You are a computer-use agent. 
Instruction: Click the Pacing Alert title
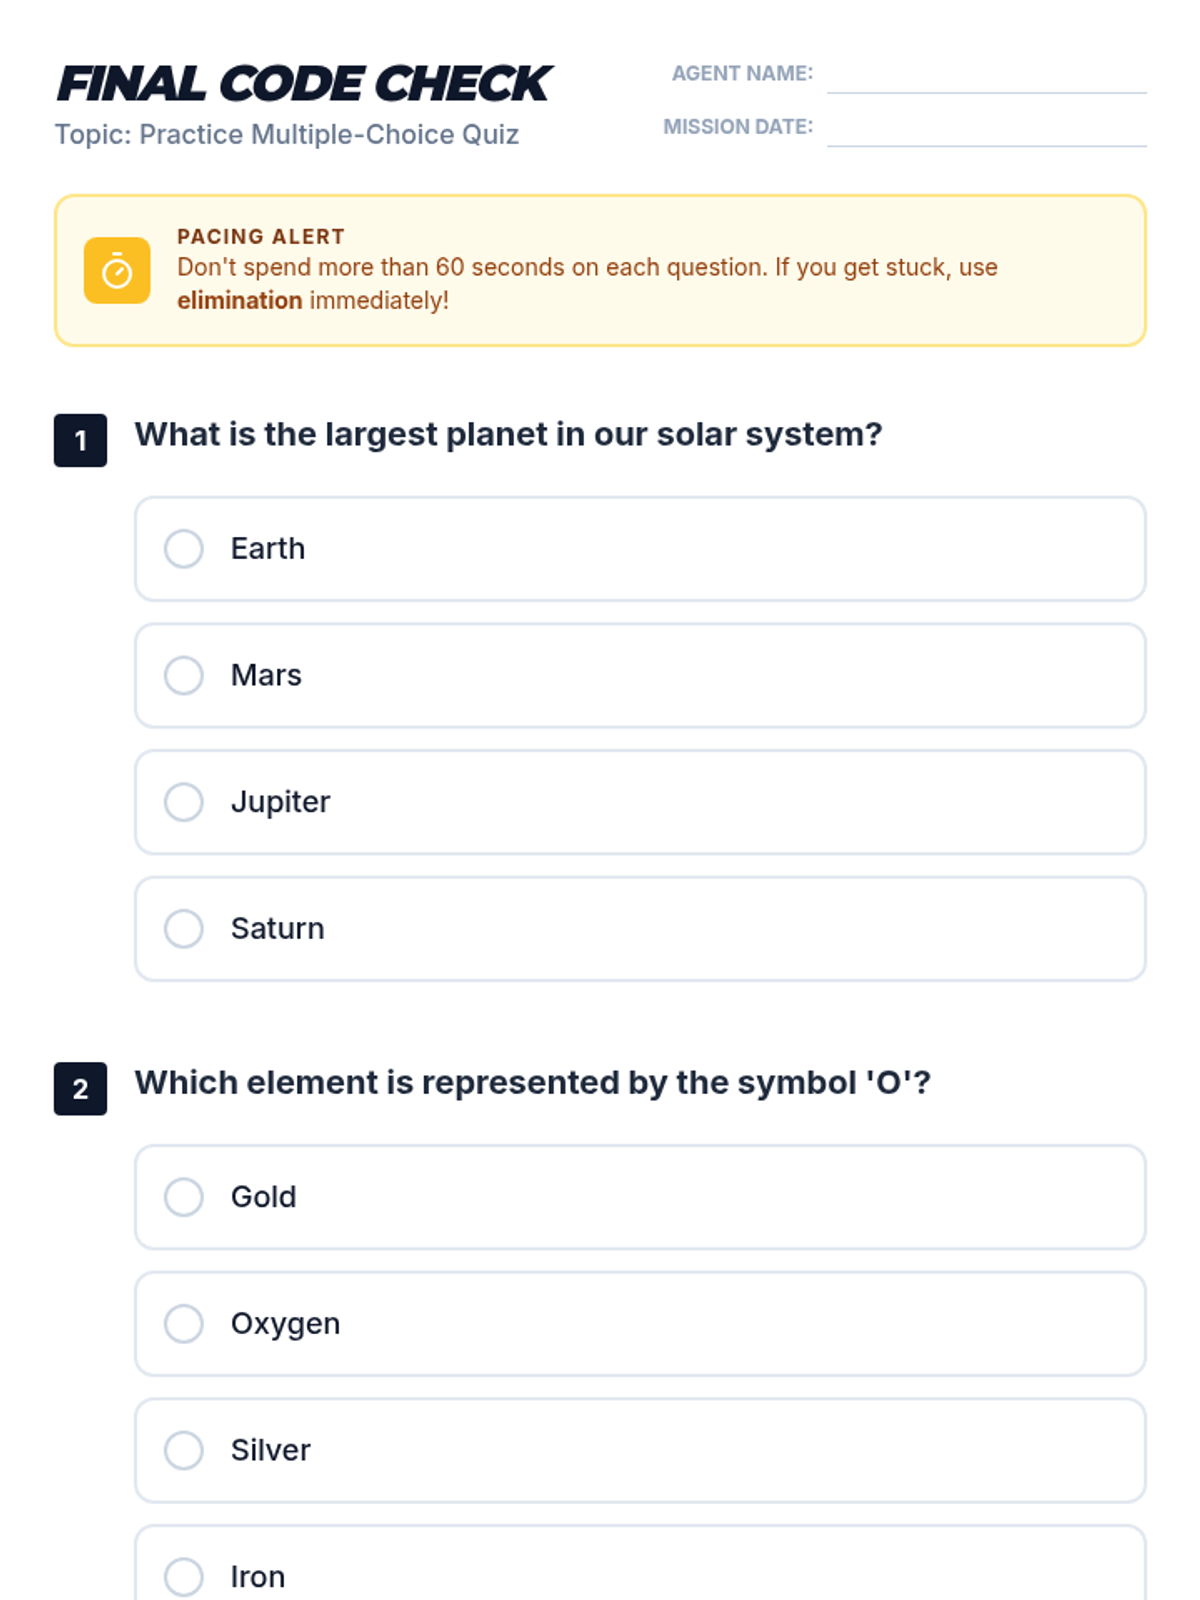pyautogui.click(x=261, y=237)
